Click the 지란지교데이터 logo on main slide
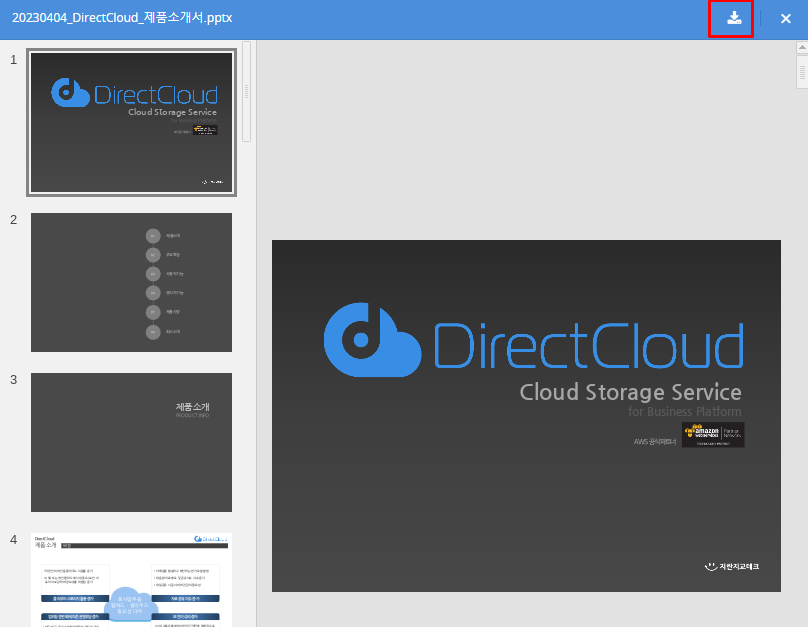The height and width of the screenshot is (627, 808). click(x=731, y=567)
